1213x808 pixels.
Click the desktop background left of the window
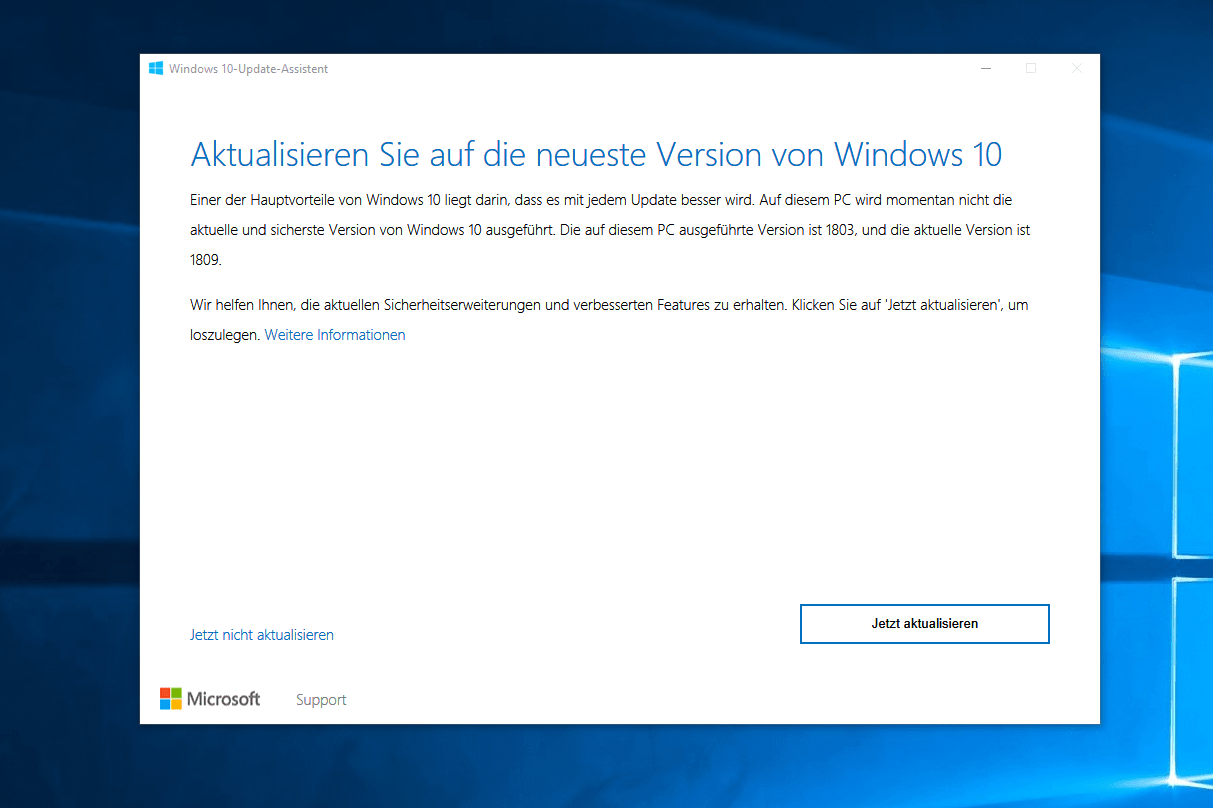[68, 400]
